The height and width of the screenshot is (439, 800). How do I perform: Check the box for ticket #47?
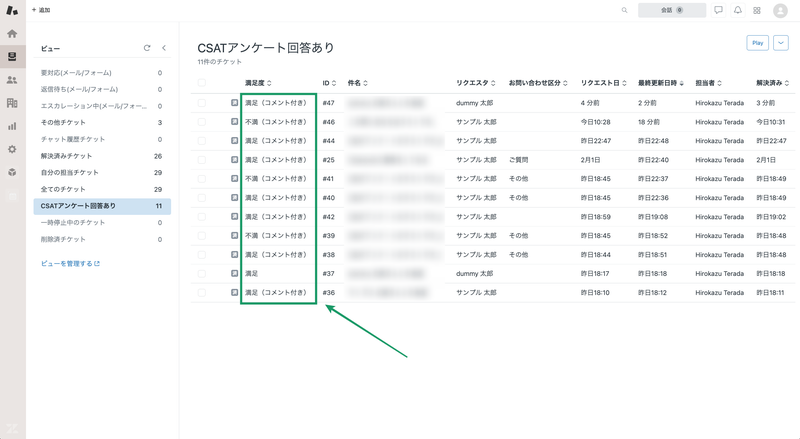[202, 103]
